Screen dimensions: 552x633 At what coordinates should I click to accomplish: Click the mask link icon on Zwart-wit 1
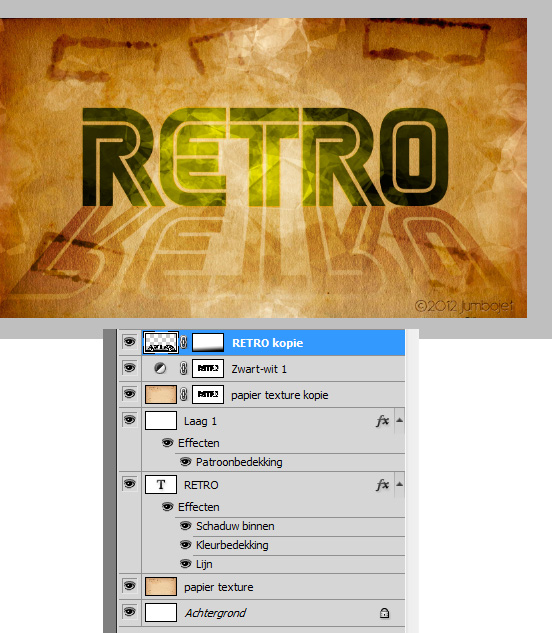tap(184, 369)
